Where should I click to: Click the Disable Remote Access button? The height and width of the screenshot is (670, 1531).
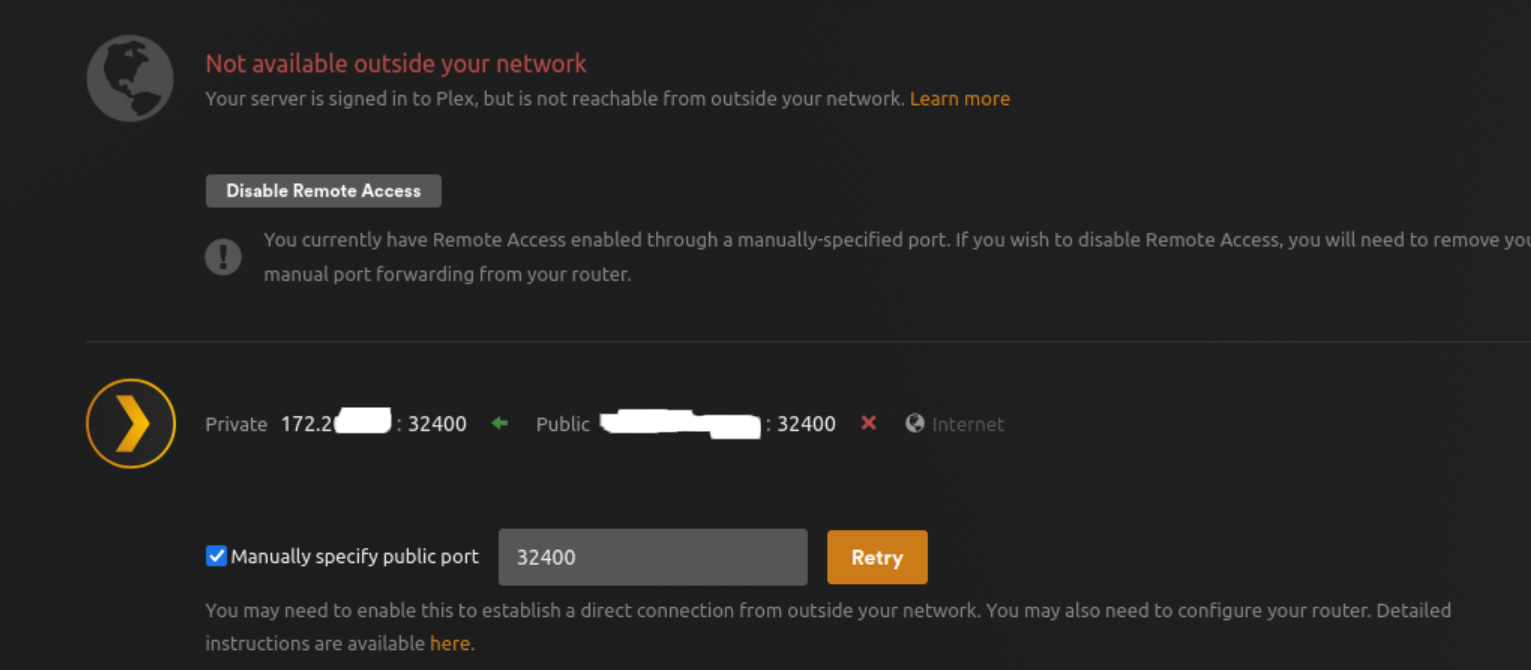coord(323,191)
